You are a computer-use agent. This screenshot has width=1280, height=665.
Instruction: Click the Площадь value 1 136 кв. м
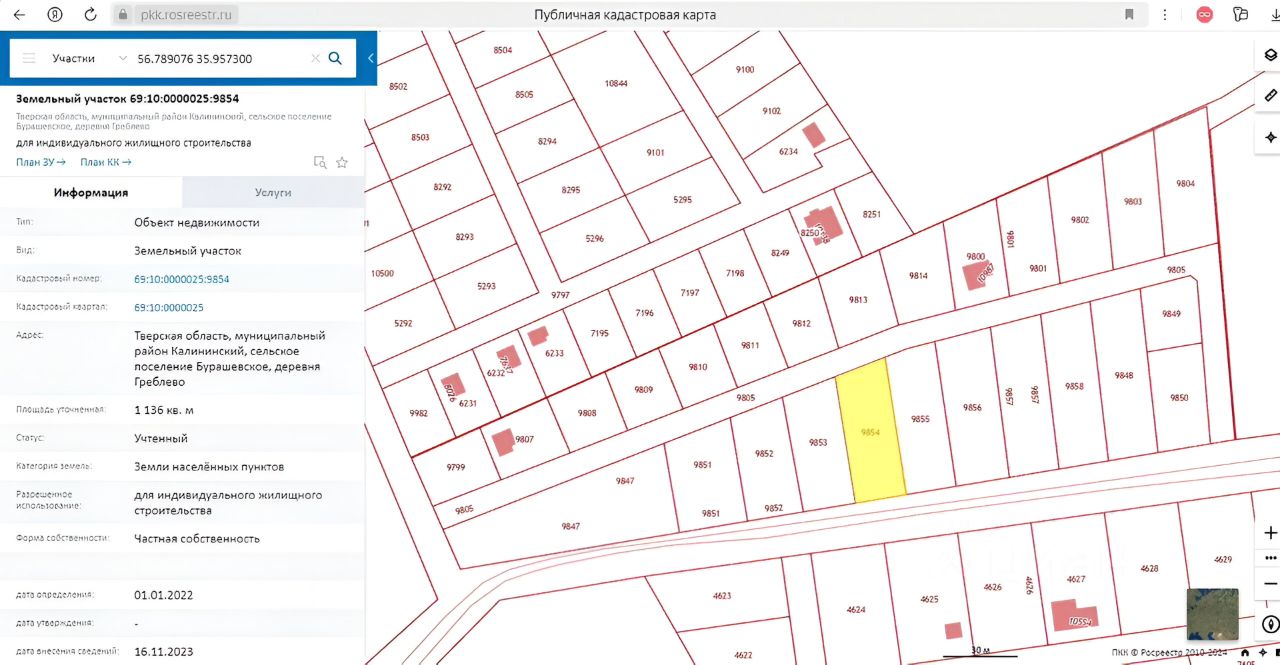click(164, 410)
